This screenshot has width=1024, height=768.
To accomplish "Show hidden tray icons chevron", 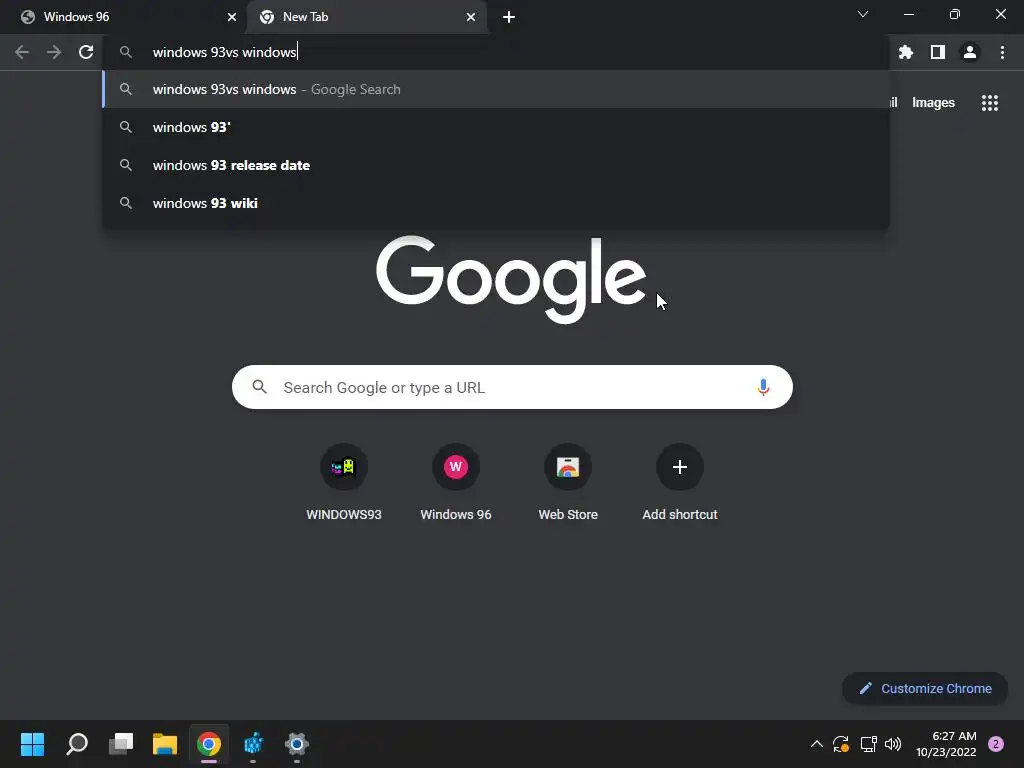I will (816, 744).
